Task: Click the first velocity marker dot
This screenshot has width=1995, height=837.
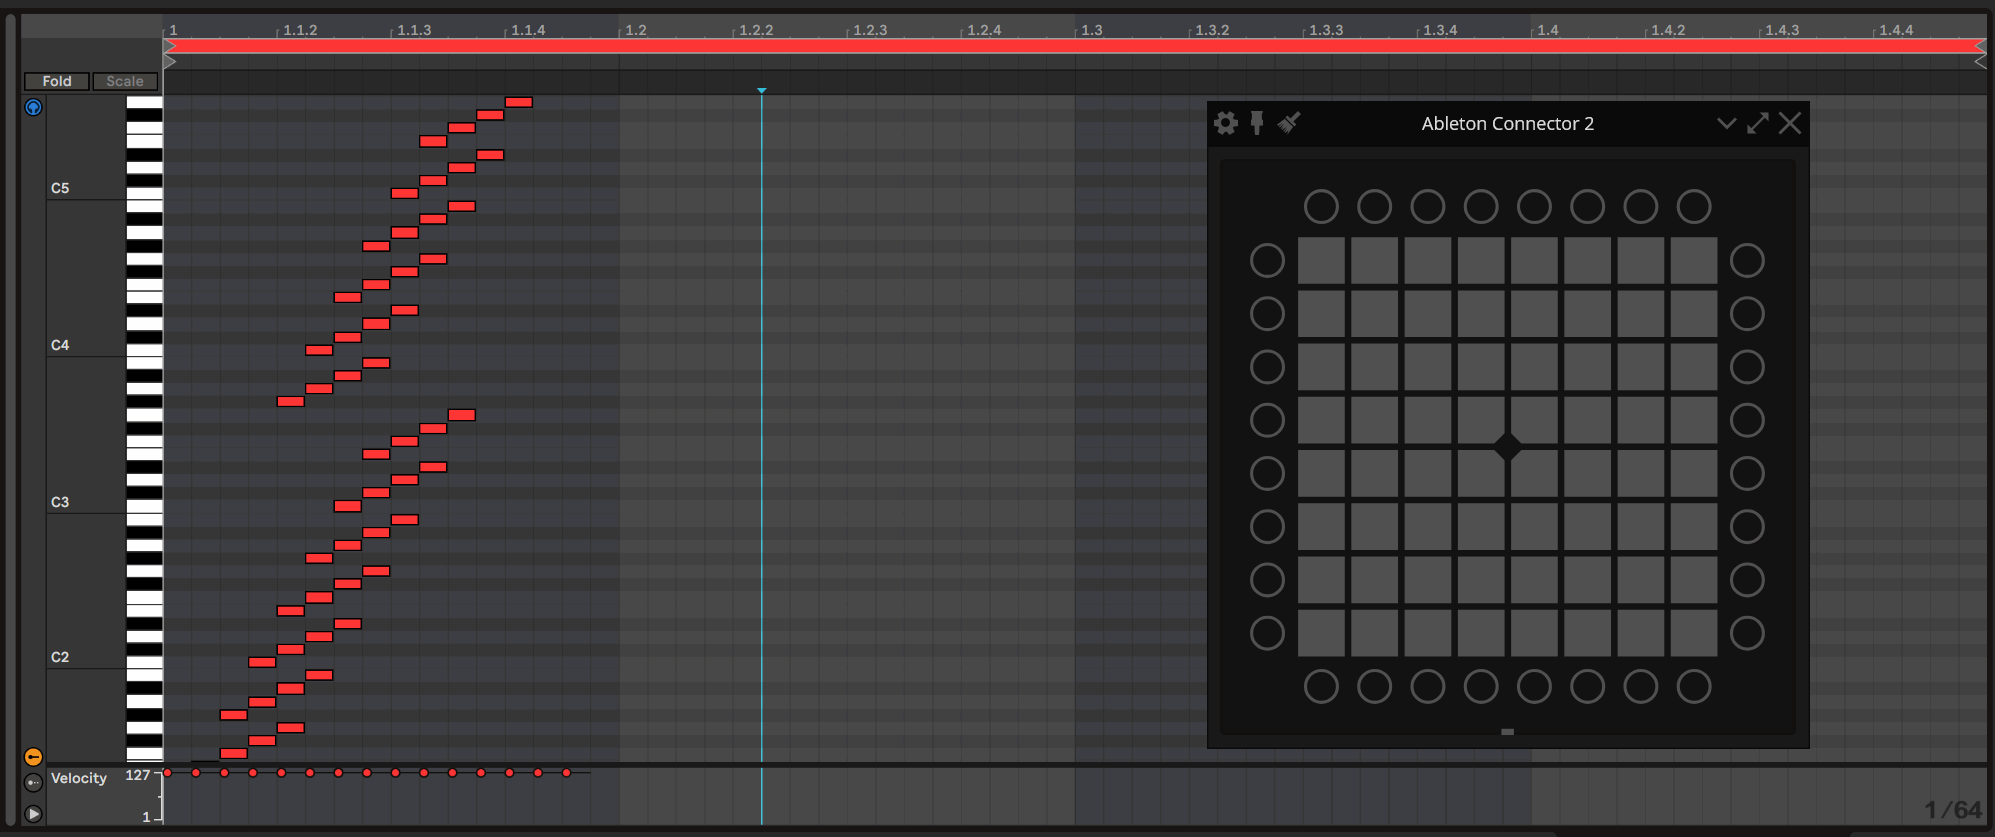Action: (168, 773)
